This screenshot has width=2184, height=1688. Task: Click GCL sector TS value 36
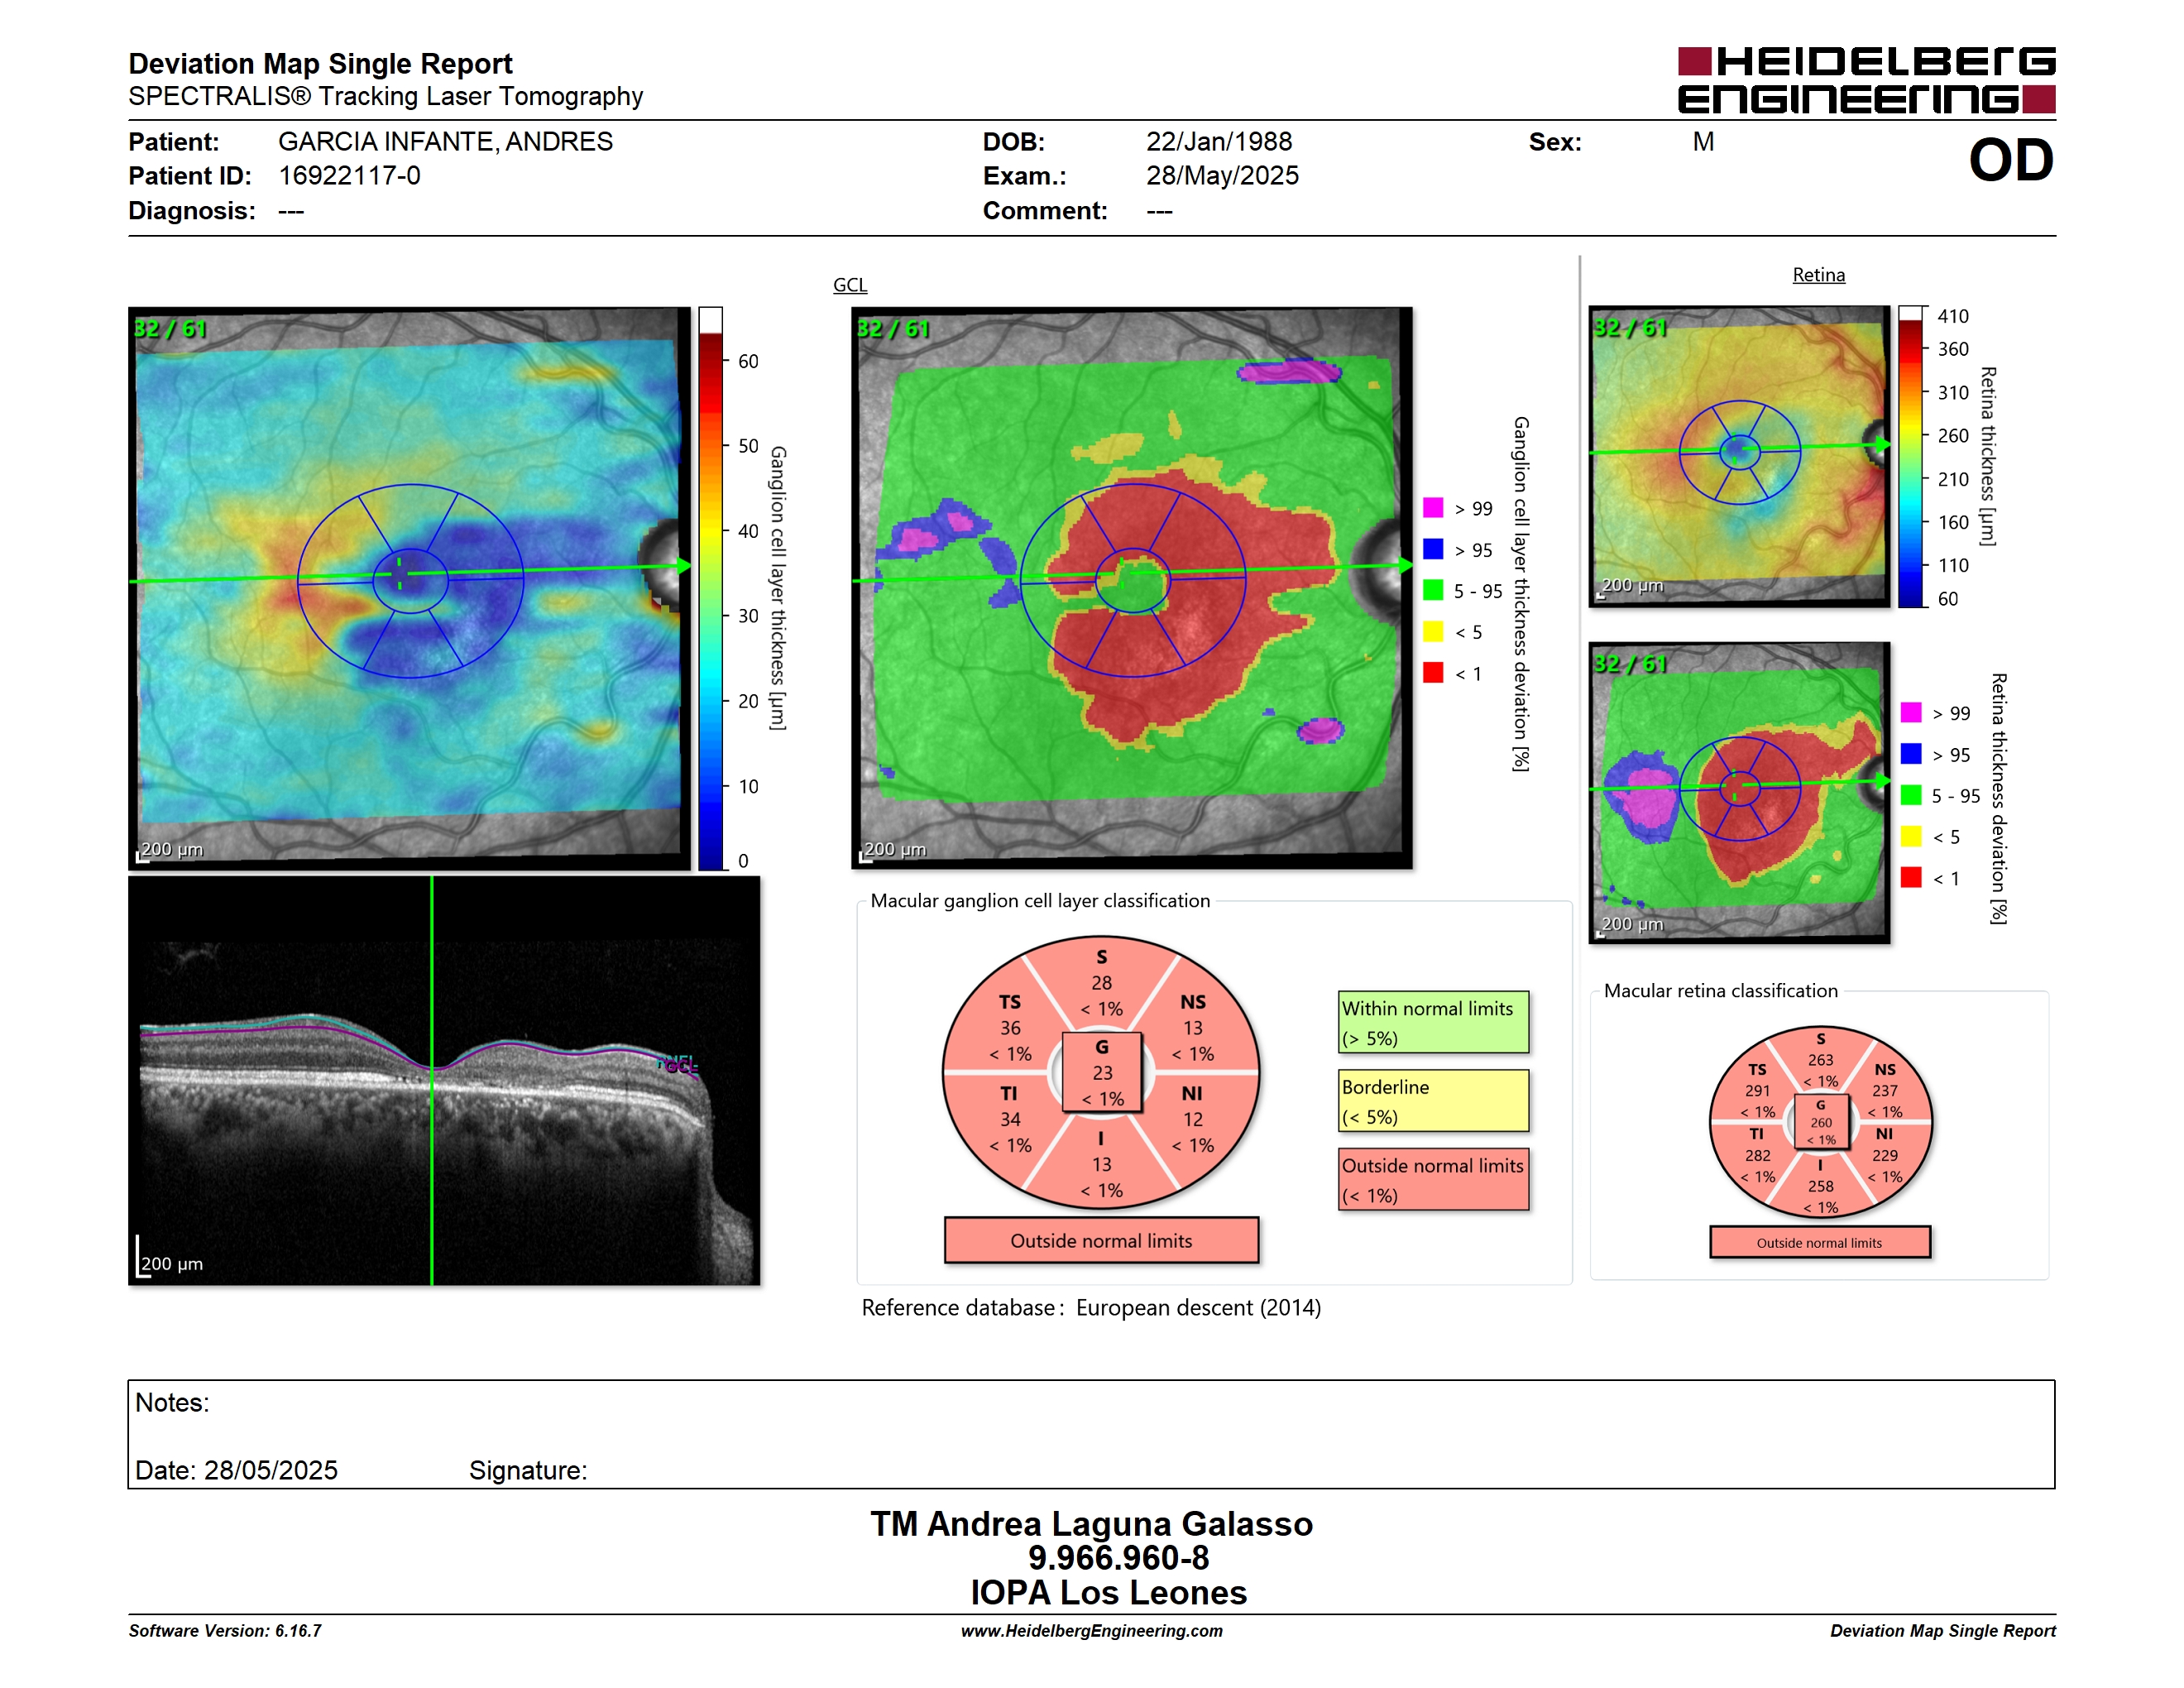tap(1010, 1028)
